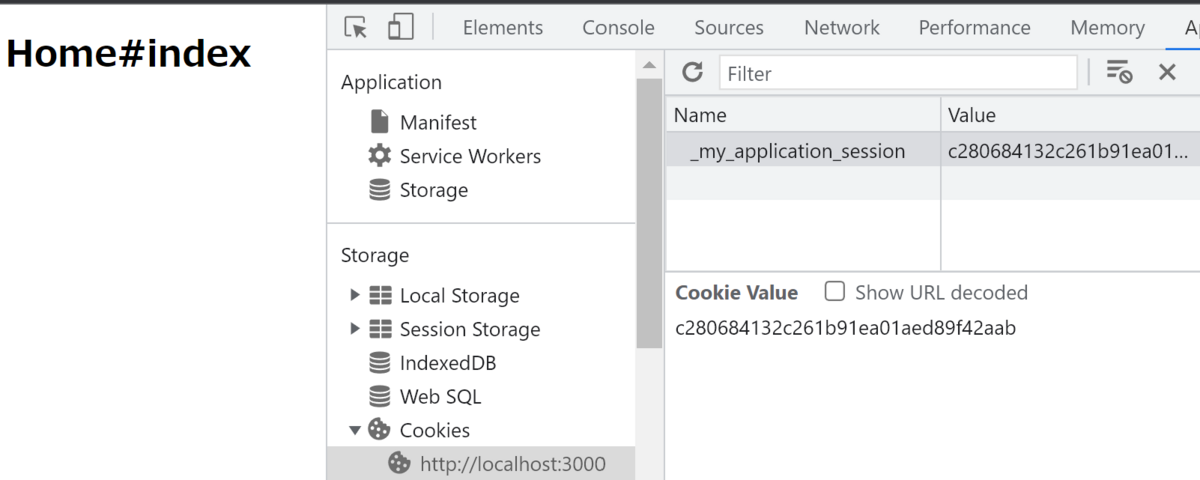The height and width of the screenshot is (480, 1200).
Task: Collapse the Cookies tree node
Action: (x=355, y=431)
